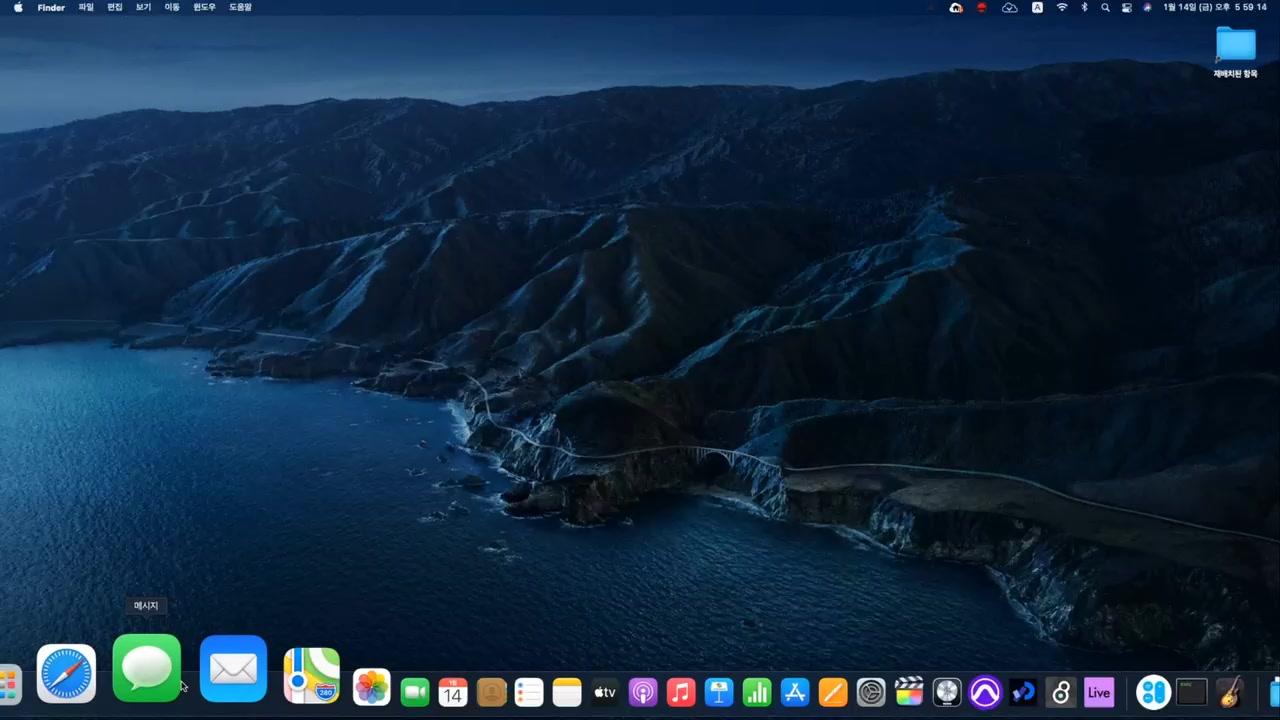The width and height of the screenshot is (1280, 720).
Task: Launch Ableton Live from the Dock
Action: 1098,692
